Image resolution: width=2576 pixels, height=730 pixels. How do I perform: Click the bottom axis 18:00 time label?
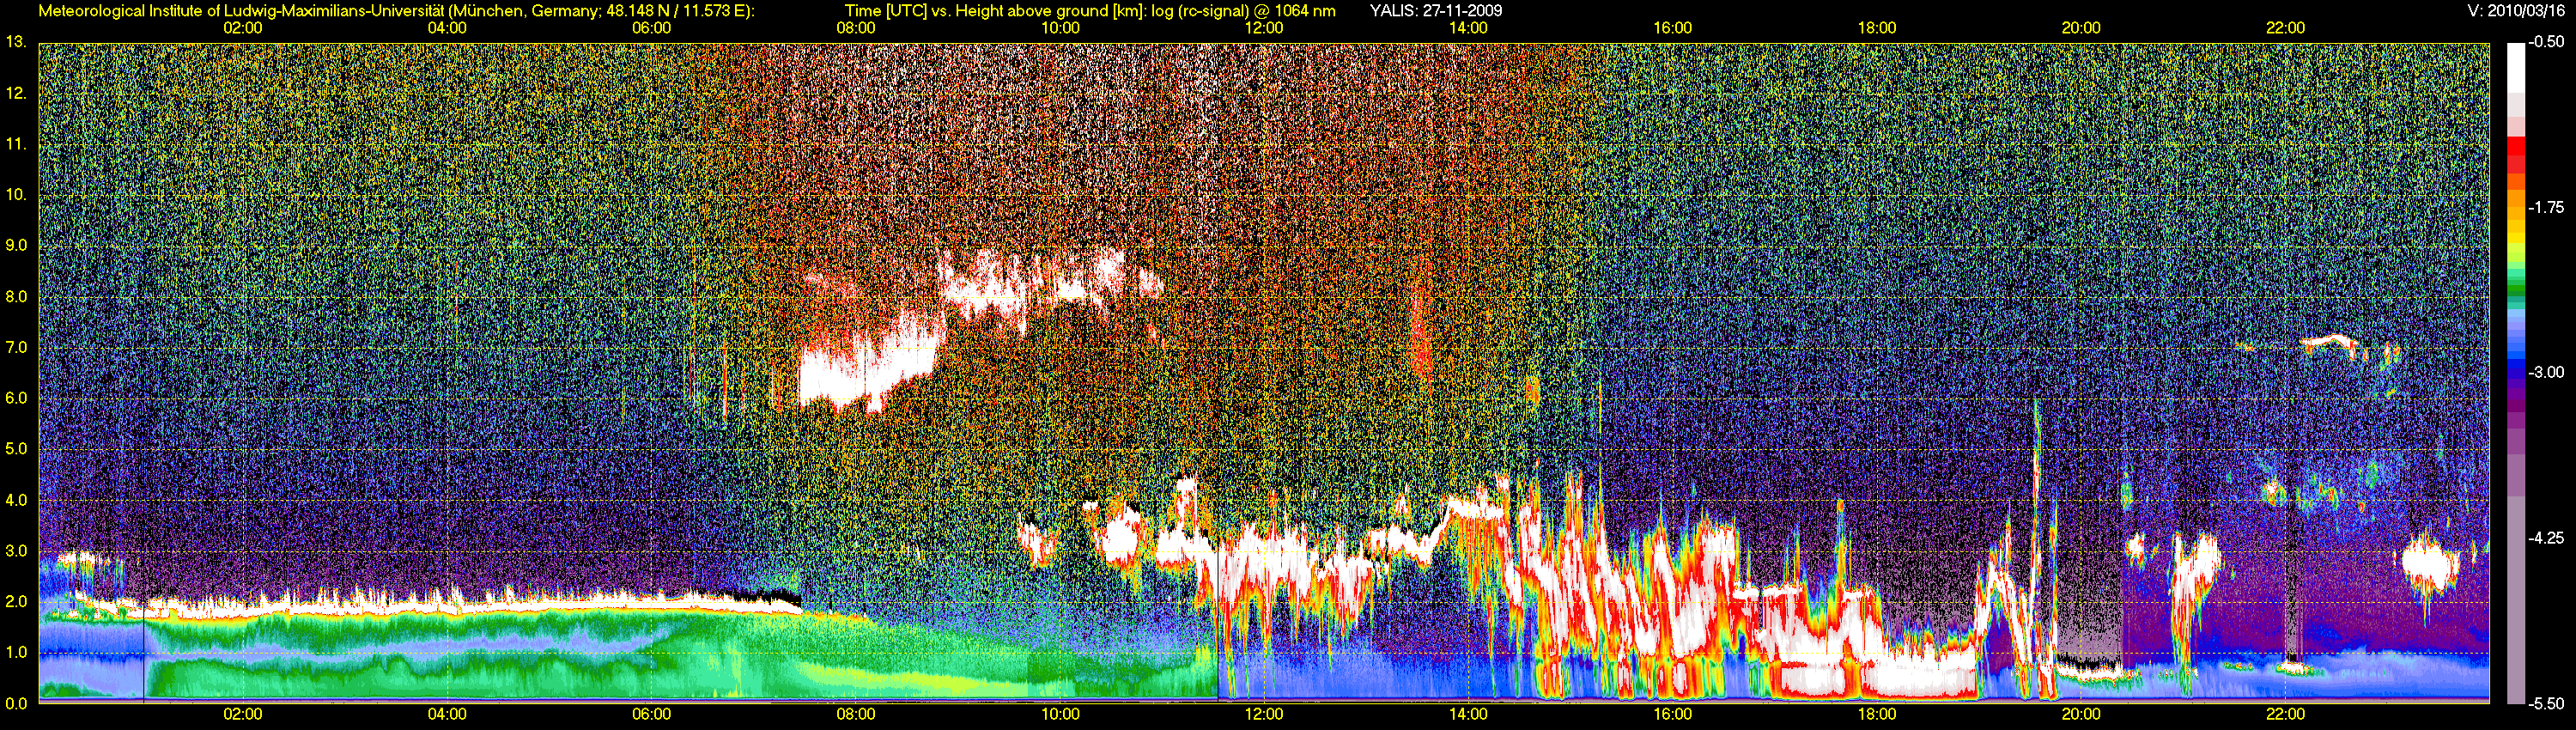click(1877, 714)
